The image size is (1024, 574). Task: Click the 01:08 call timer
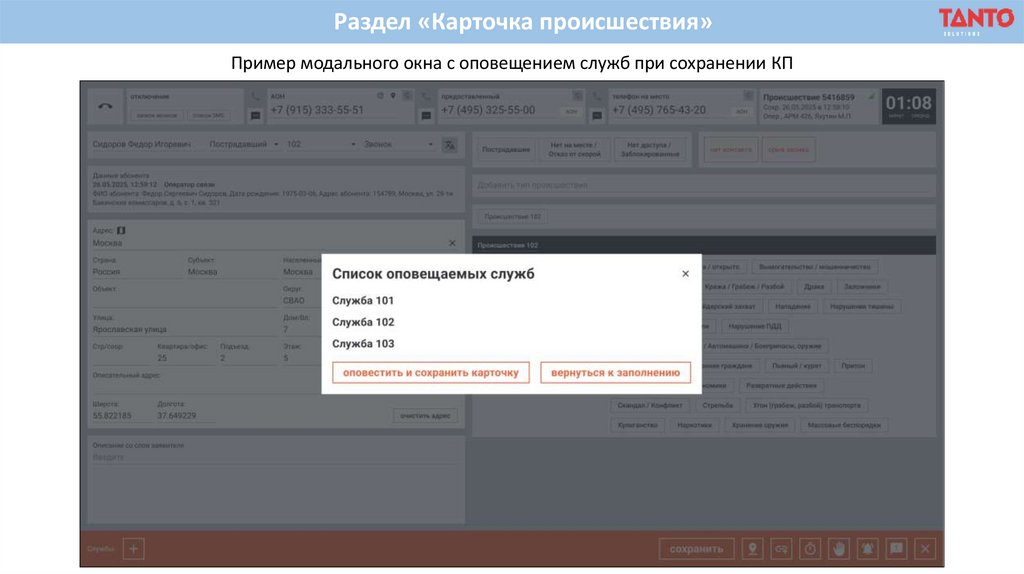click(908, 106)
